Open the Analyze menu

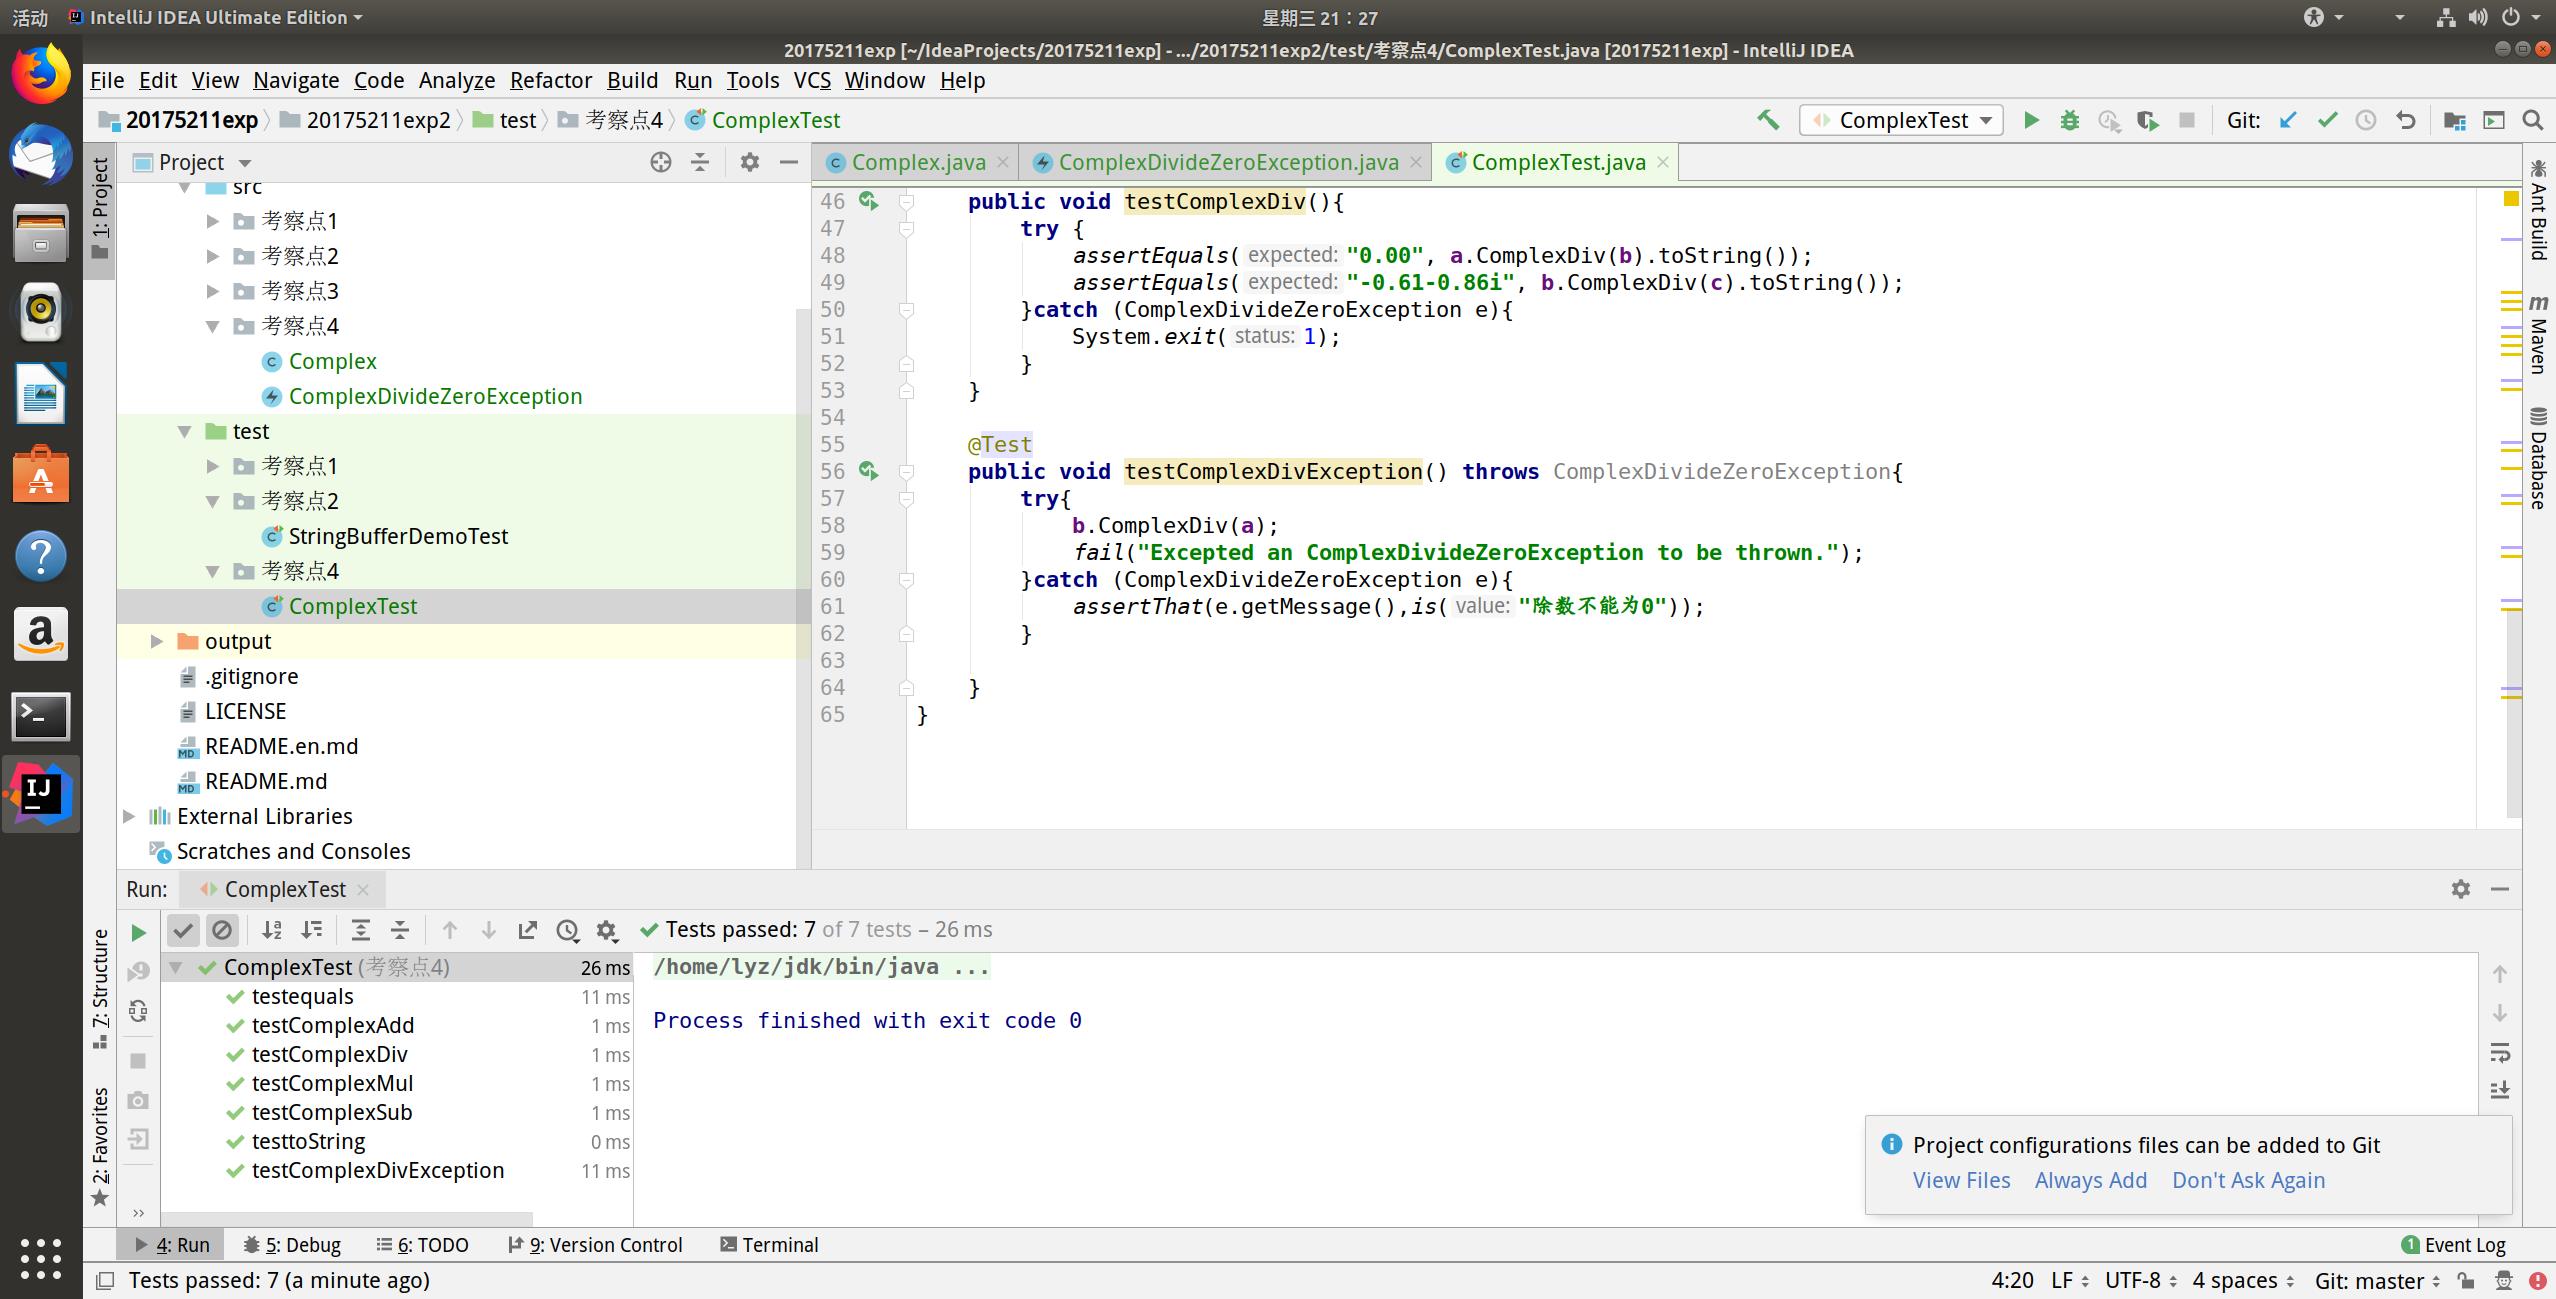click(x=457, y=80)
